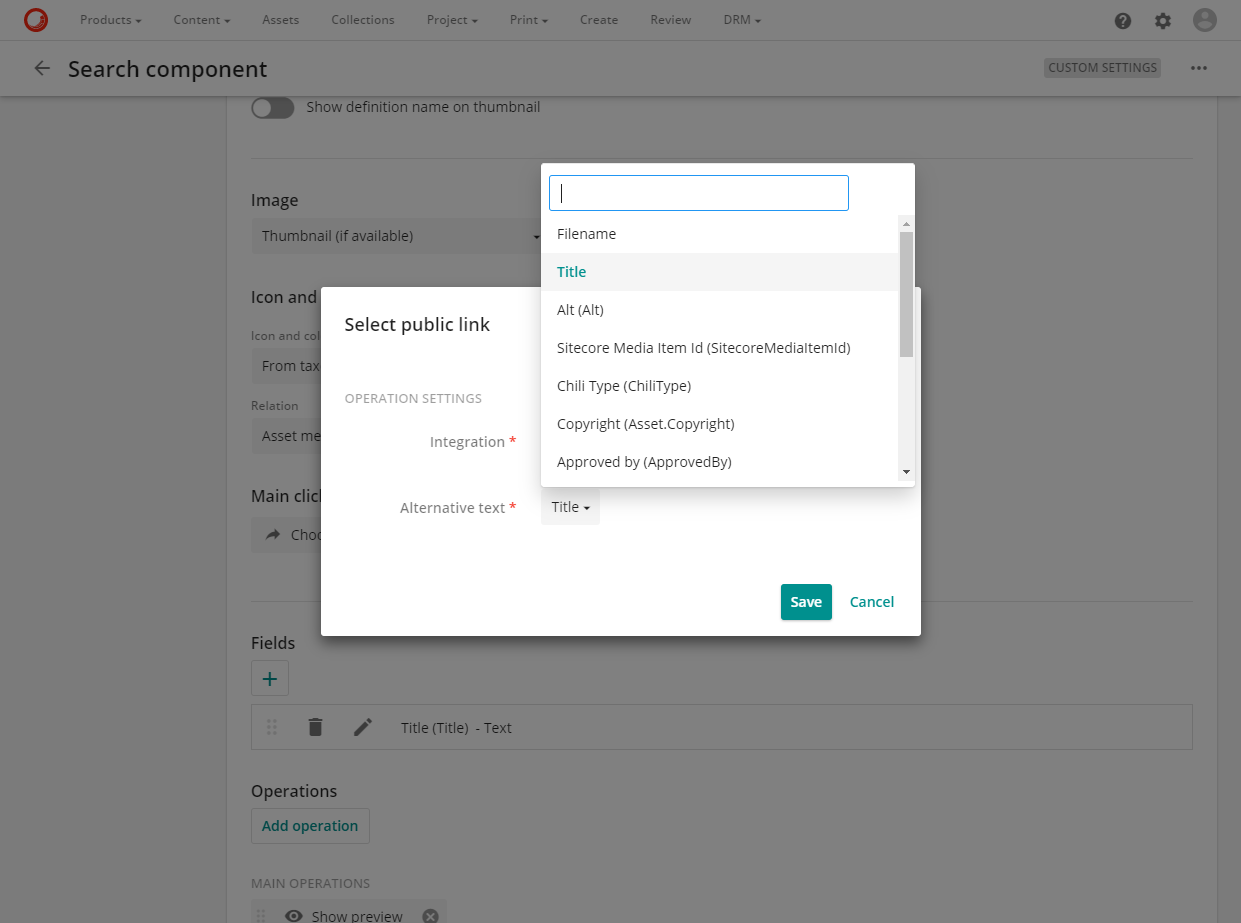Open the more options ellipsis menu
1241x923 pixels.
[1199, 68]
